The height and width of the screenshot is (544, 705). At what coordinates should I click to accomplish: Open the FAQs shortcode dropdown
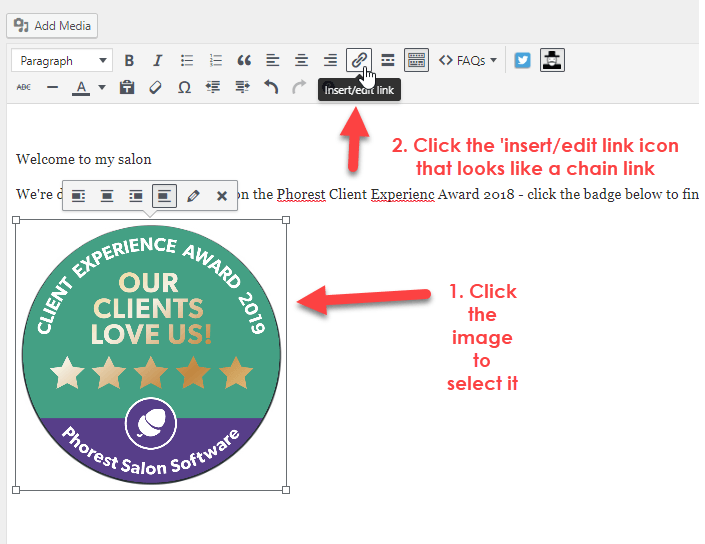pyautogui.click(x=468, y=60)
